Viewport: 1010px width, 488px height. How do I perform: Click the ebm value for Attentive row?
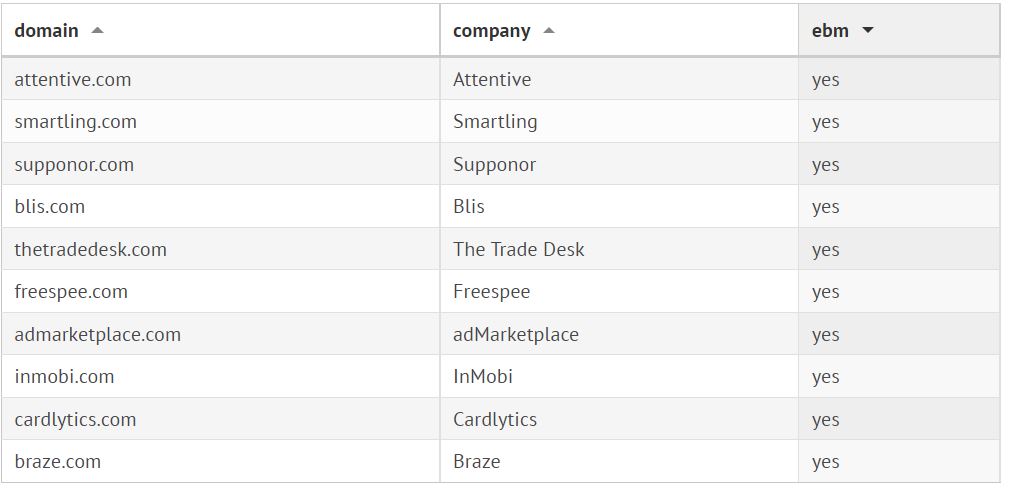click(x=826, y=80)
